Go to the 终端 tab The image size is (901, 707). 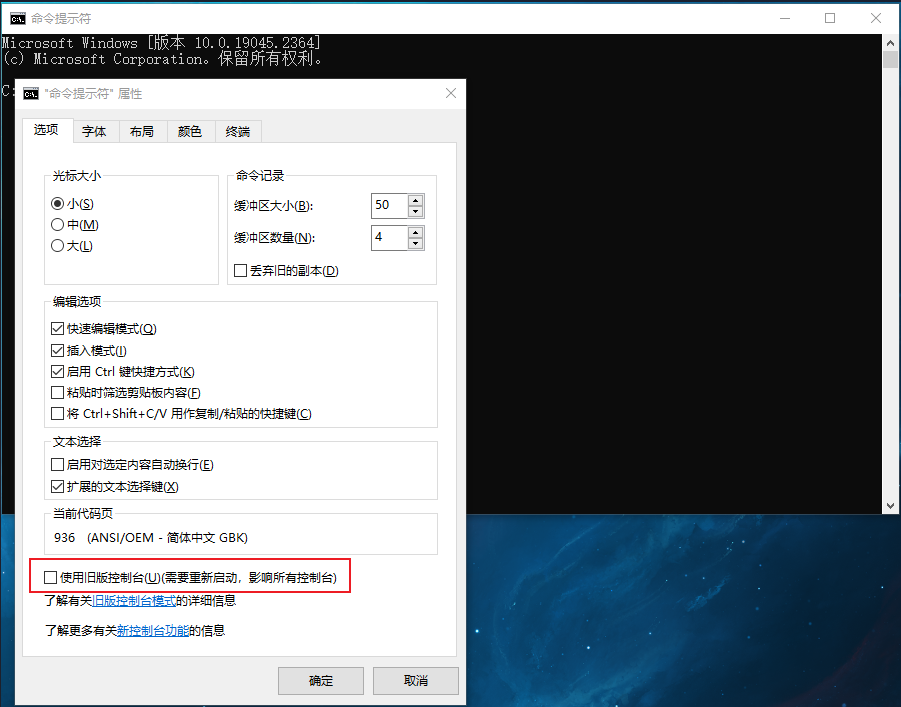click(238, 131)
